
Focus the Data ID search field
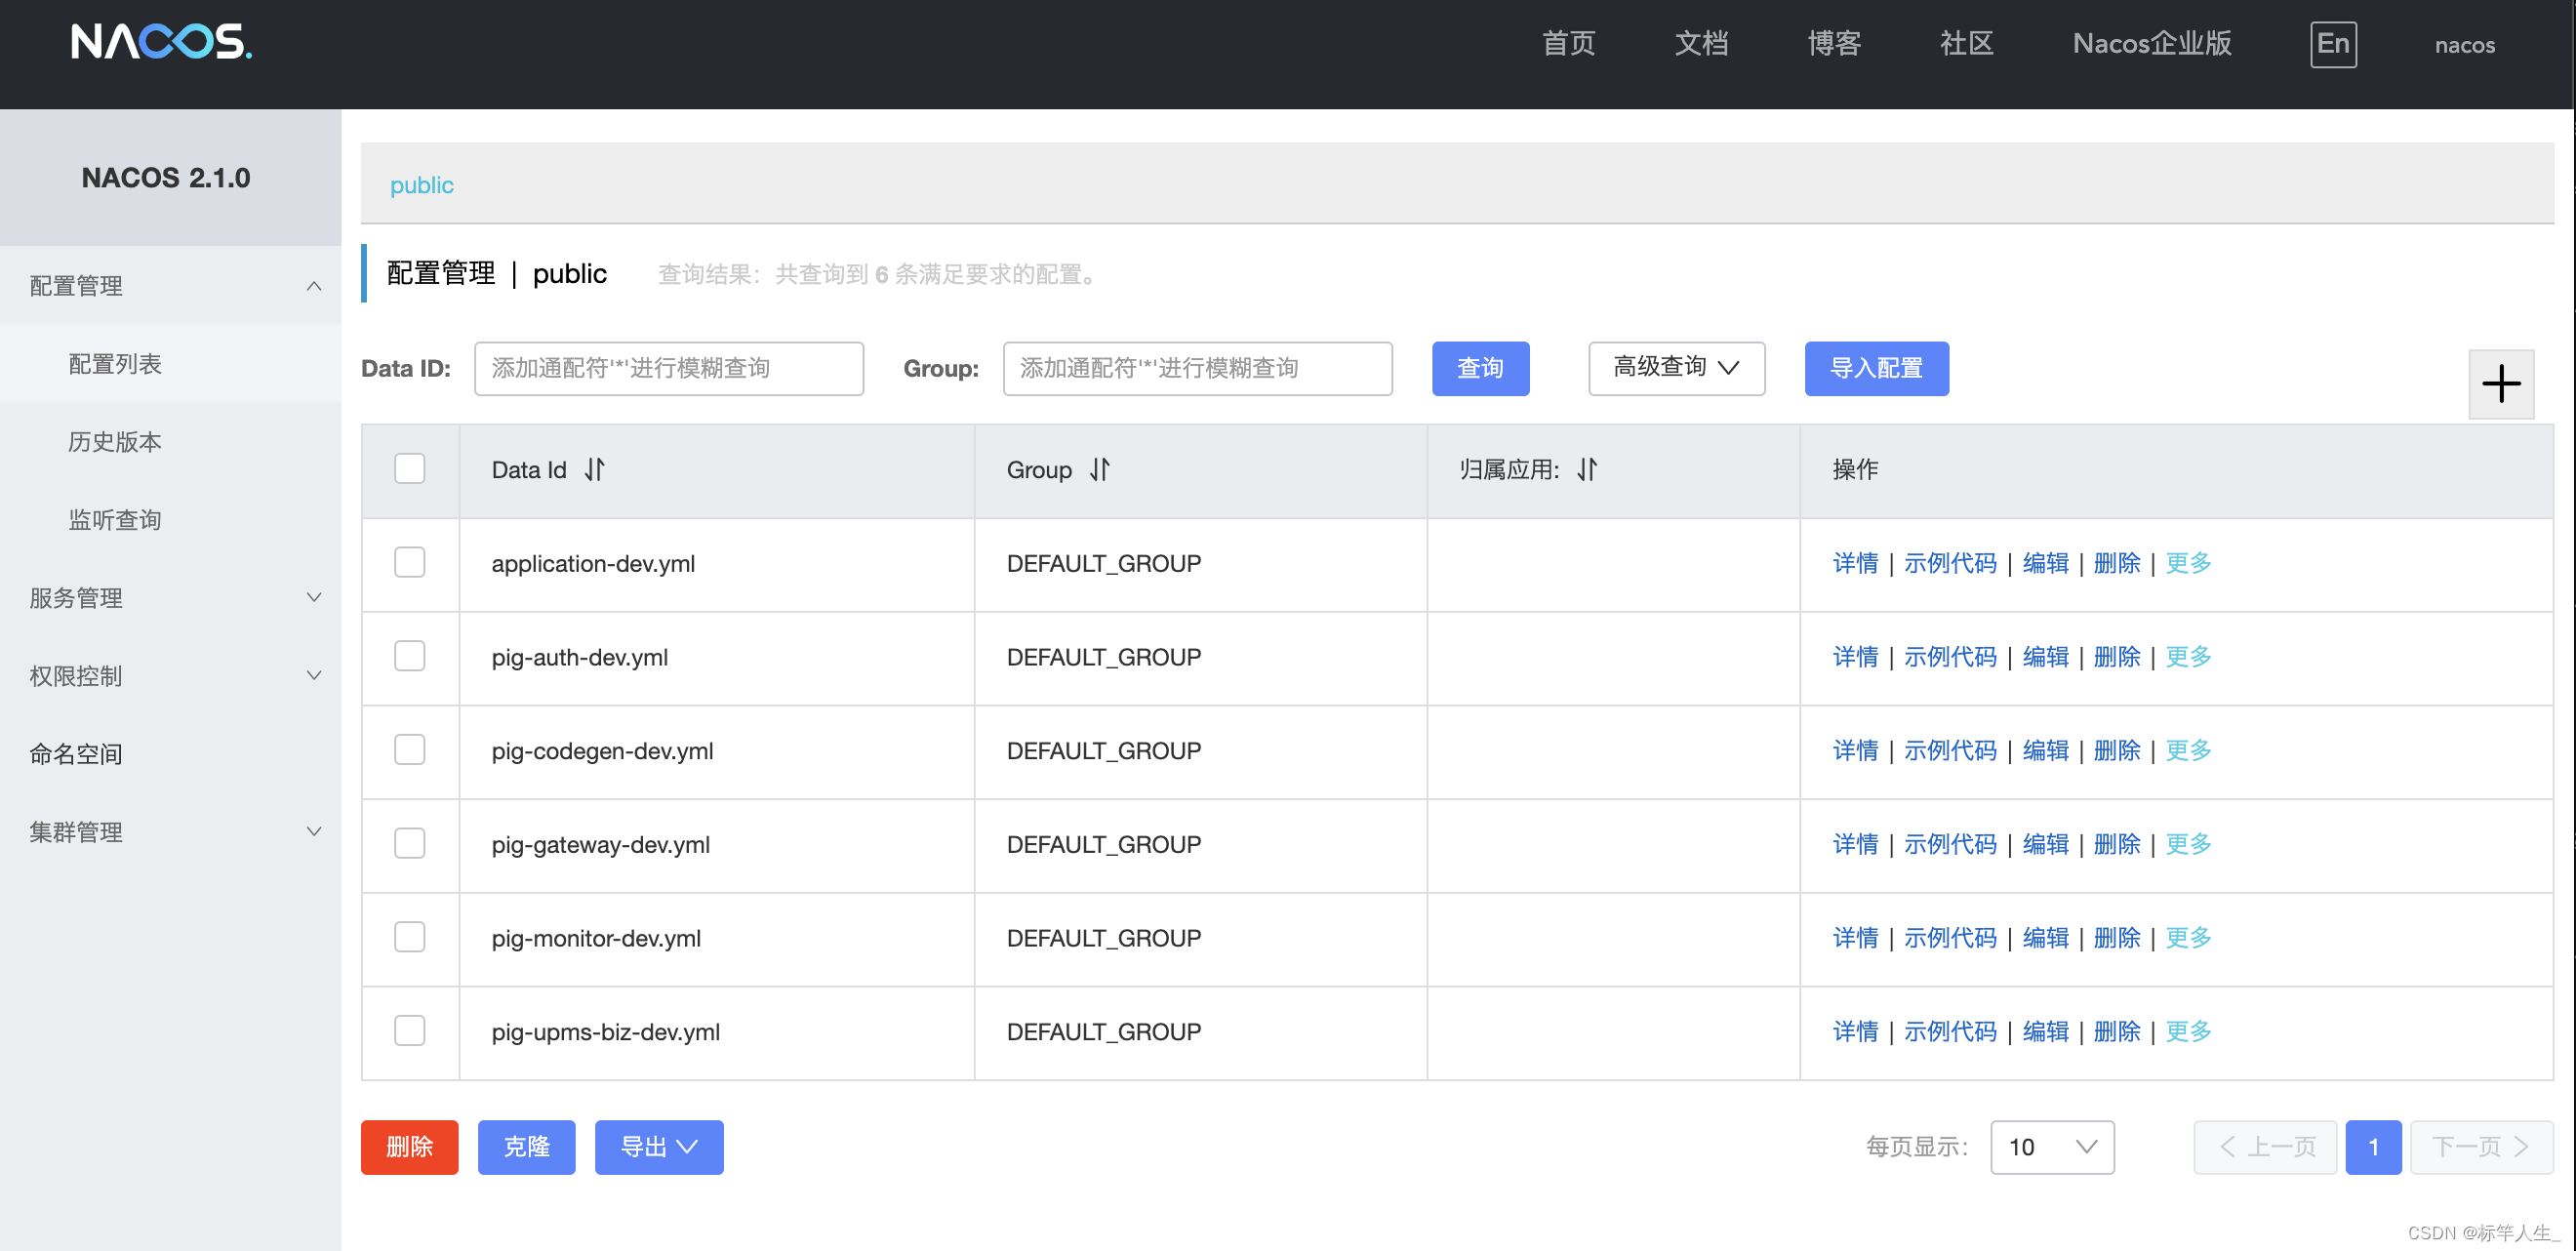click(x=668, y=368)
